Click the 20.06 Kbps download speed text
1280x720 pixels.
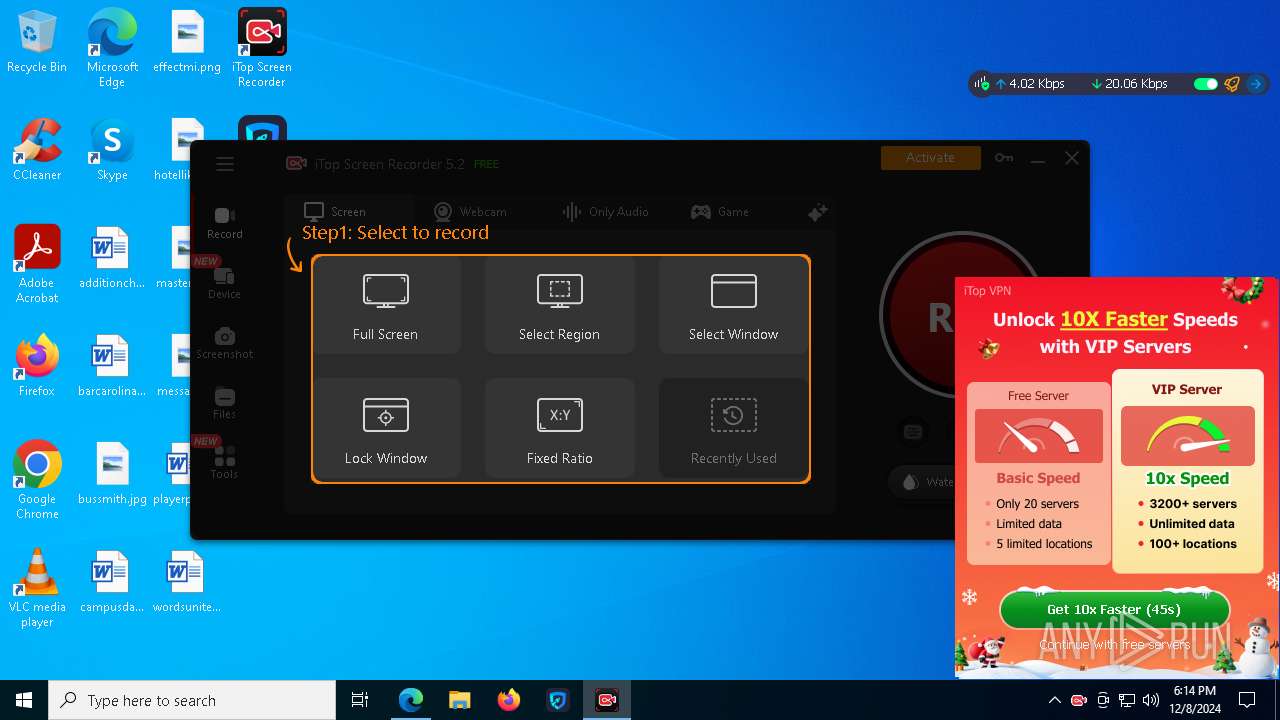click(x=1136, y=84)
